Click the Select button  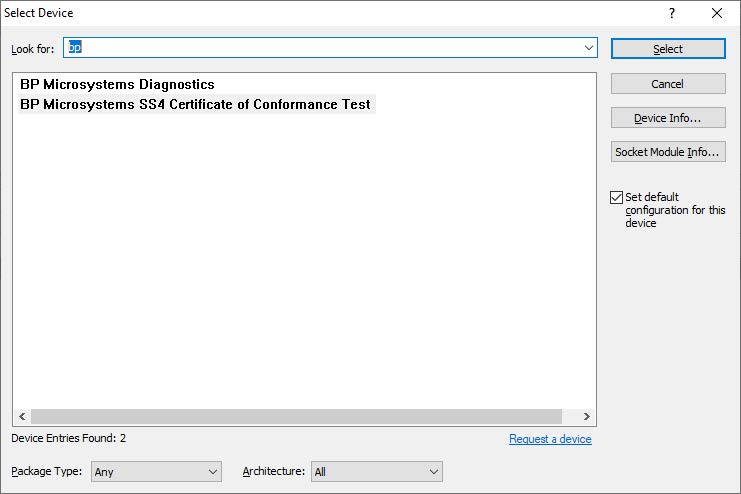668,49
